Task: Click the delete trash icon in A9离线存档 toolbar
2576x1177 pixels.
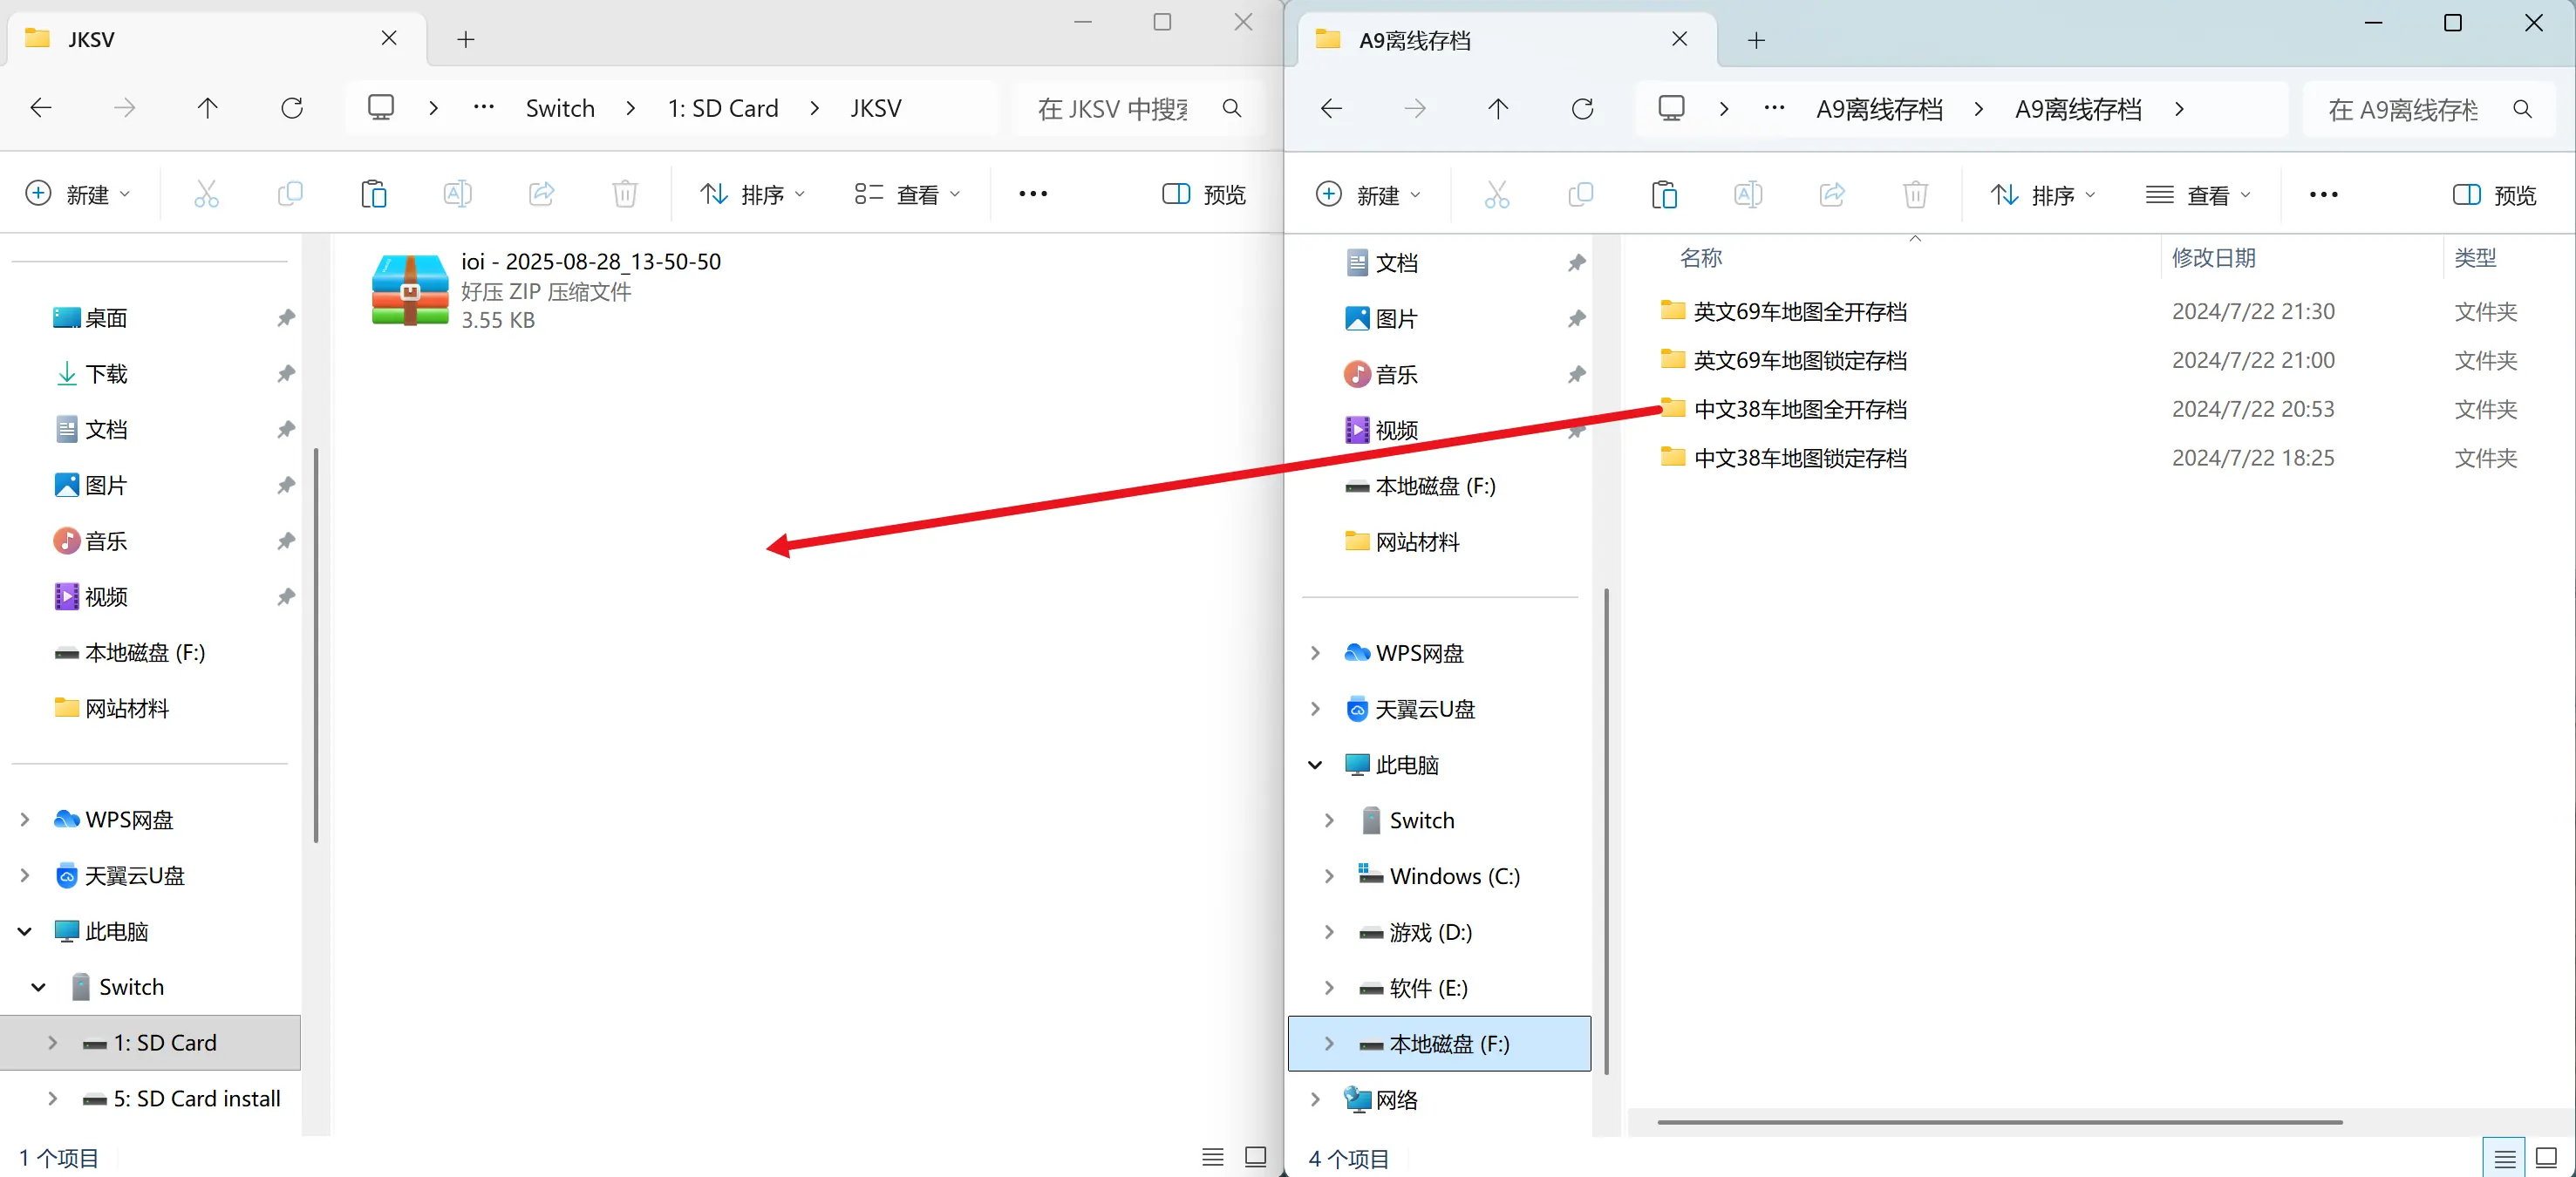Action: pyautogui.click(x=1916, y=195)
